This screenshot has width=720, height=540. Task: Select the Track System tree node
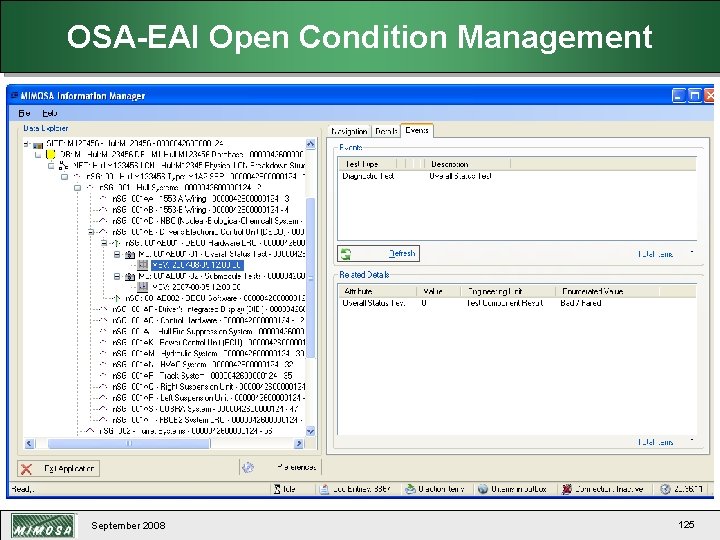[202, 376]
